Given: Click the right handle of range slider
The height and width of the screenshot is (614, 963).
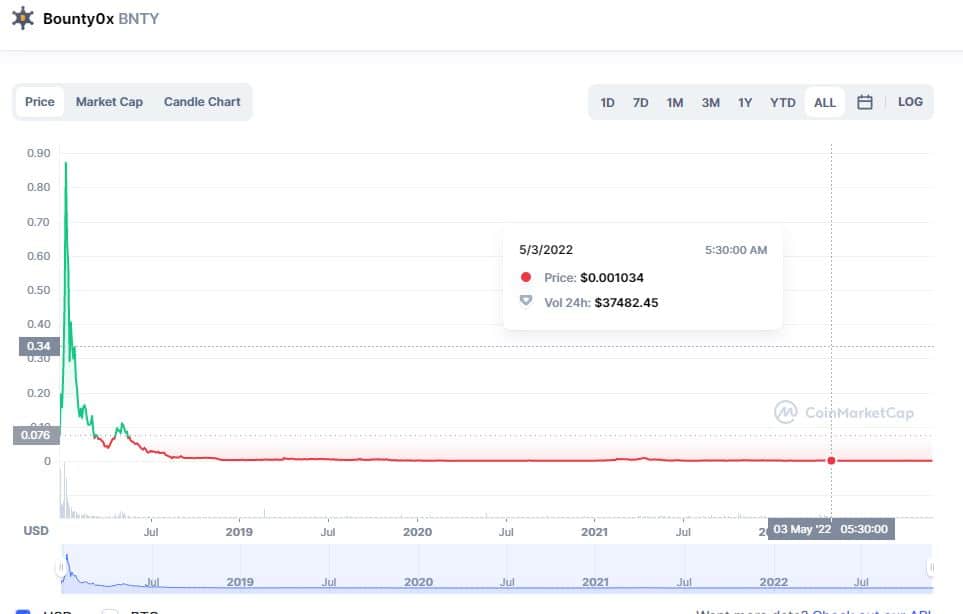Looking at the screenshot, I should (932, 568).
